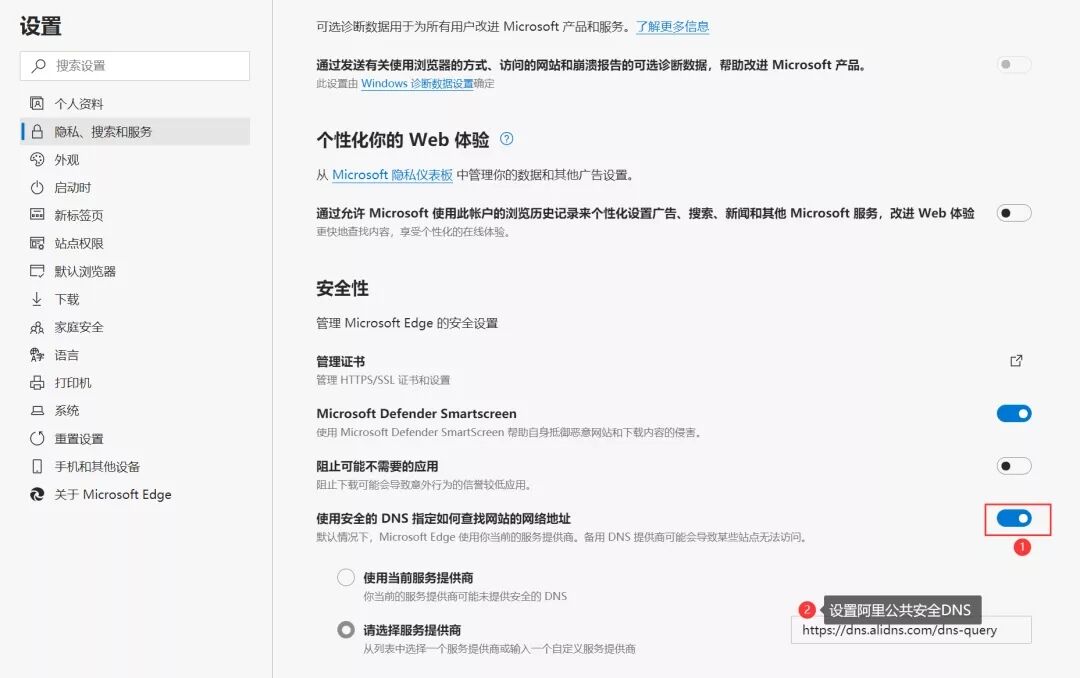1080x678 pixels.
Task: Open the Microsoft 隐私仪表板 link
Action: click(x=392, y=175)
